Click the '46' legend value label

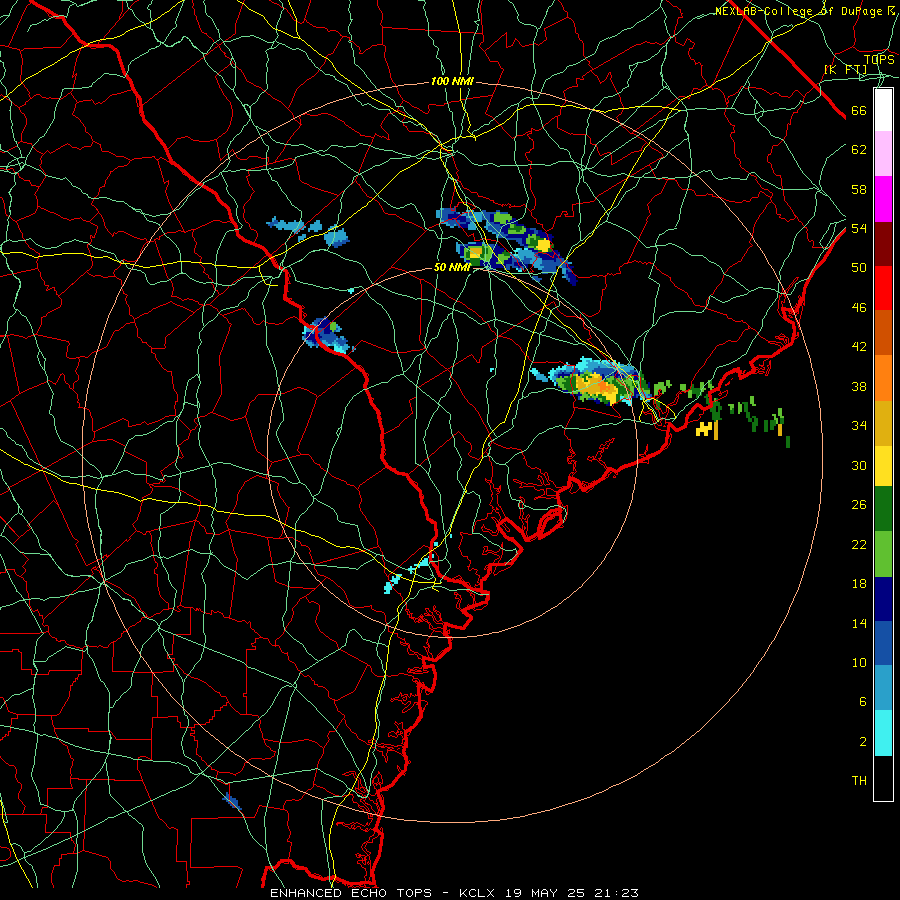[859, 308]
